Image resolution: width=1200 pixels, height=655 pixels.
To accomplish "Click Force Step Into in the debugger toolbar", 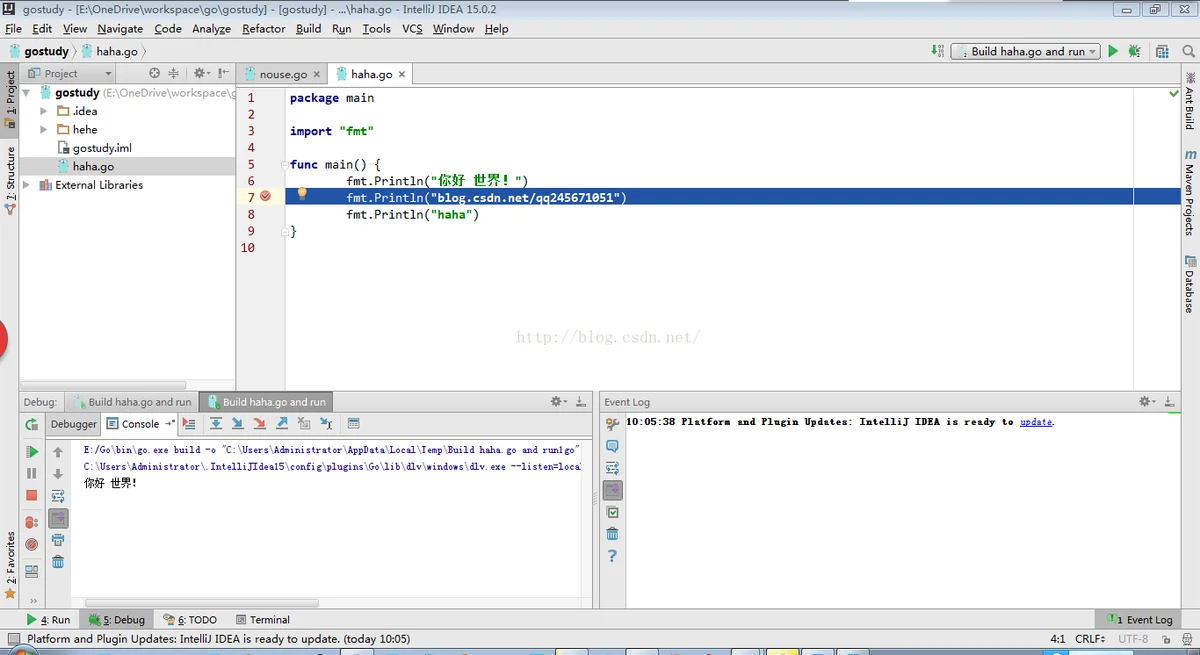I will [x=259, y=424].
